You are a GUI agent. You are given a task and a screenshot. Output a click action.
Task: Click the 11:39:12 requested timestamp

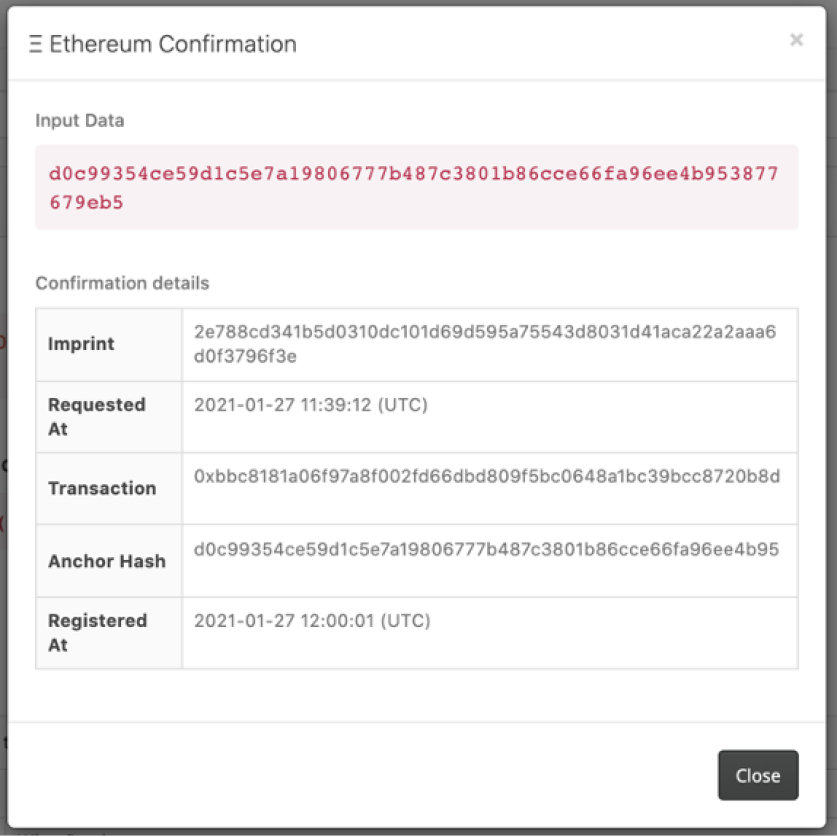pyautogui.click(x=310, y=405)
